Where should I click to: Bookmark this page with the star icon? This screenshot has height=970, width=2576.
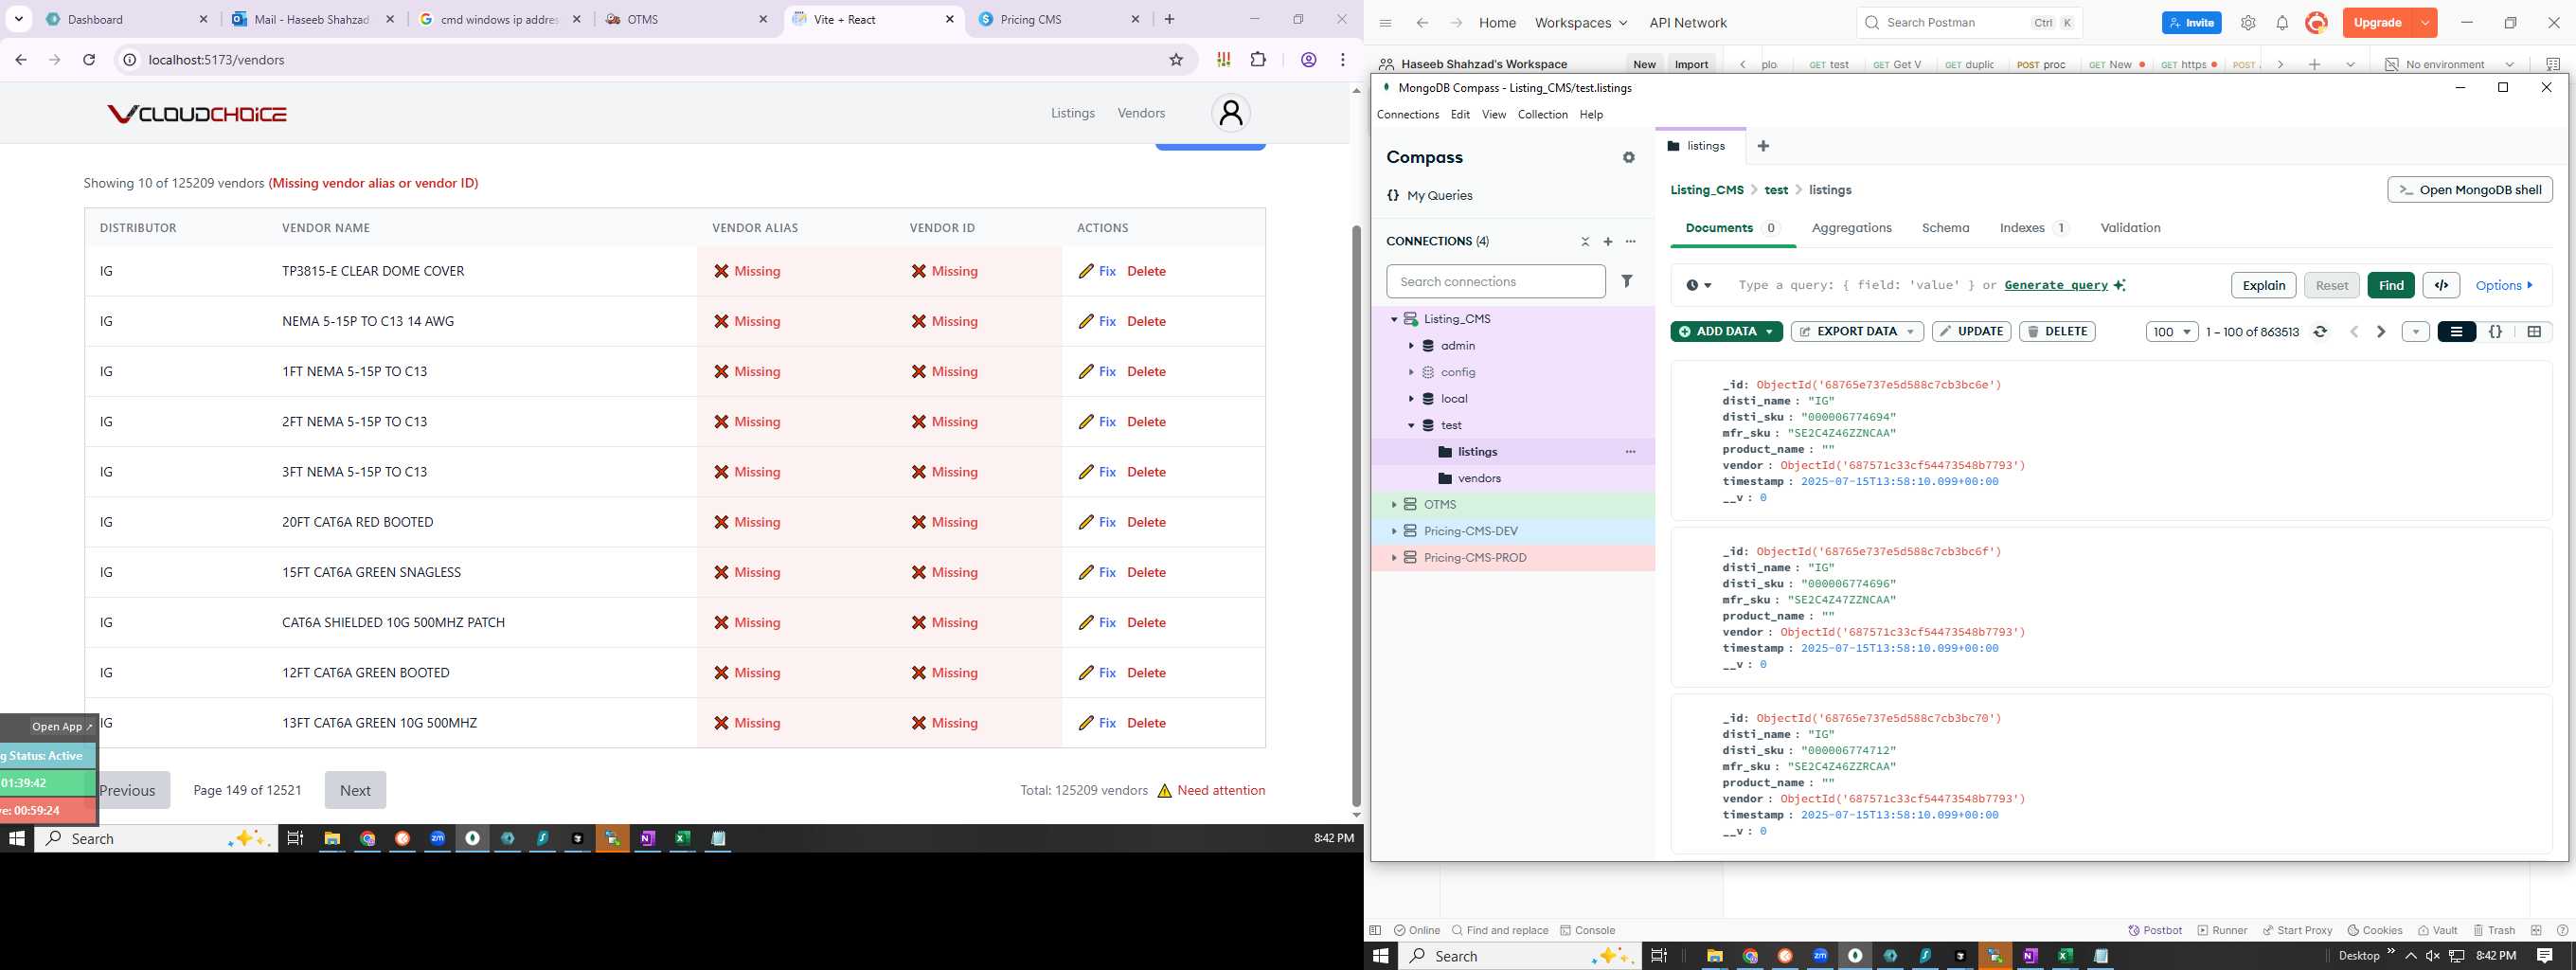pos(1176,60)
